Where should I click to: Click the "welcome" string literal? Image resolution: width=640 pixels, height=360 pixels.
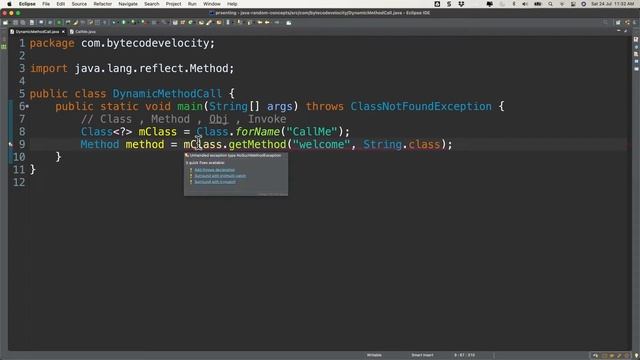coord(321,144)
